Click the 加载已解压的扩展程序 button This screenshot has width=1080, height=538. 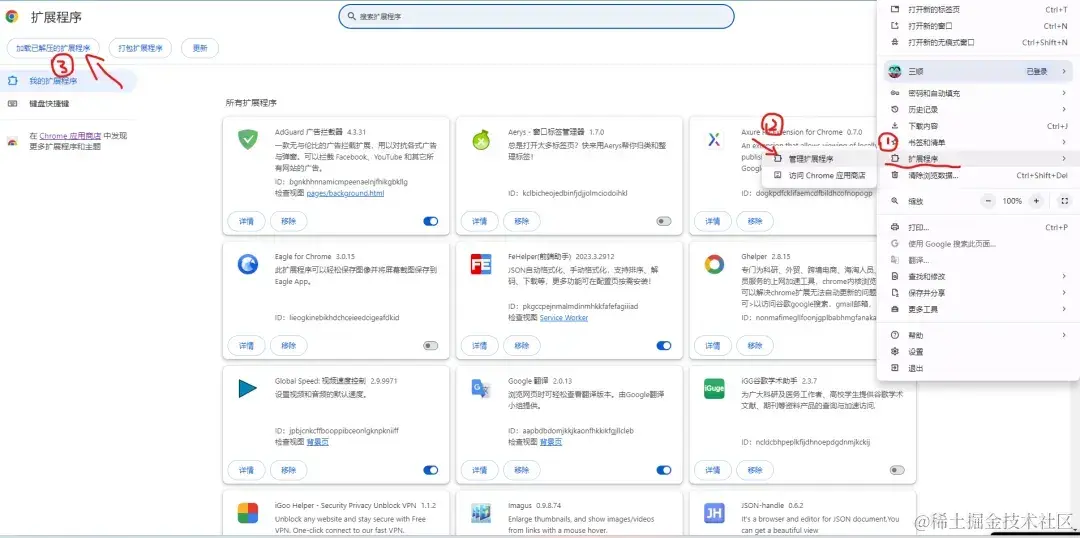coord(53,48)
